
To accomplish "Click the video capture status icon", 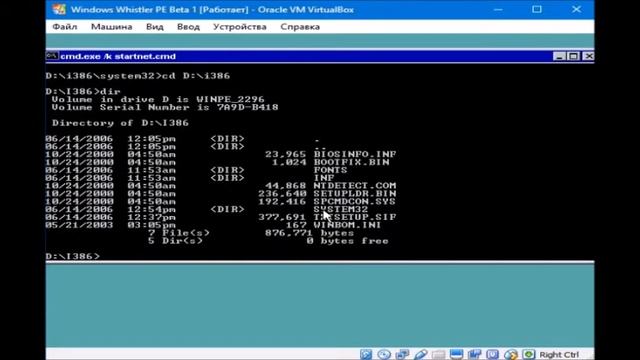I will coord(474,354).
